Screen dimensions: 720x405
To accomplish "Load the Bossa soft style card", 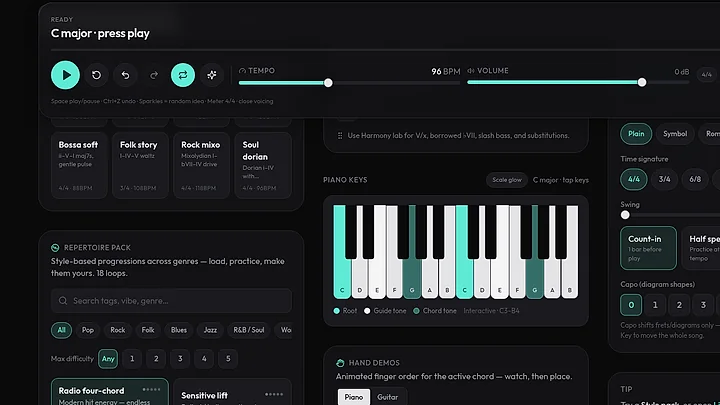I will [x=79, y=165].
